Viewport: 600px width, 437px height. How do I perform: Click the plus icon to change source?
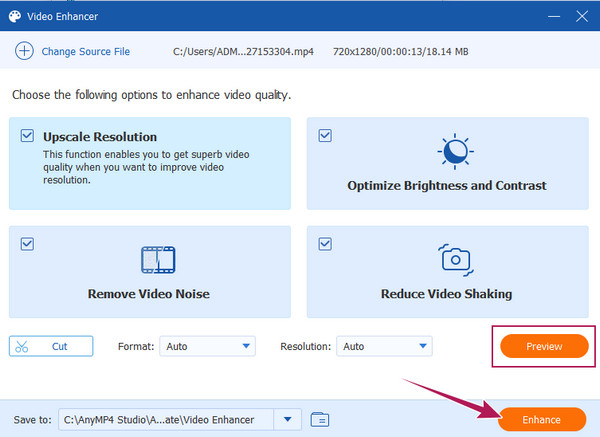[x=24, y=51]
